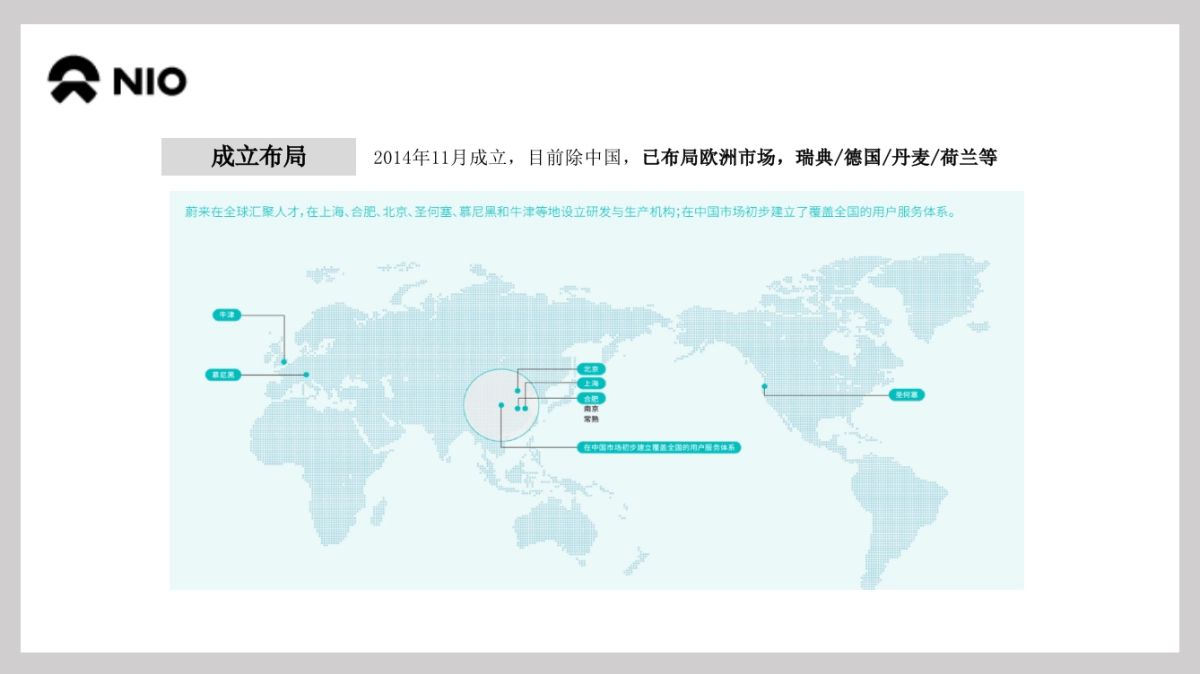
Task: Click the teal description sentence above the map
Action: pyautogui.click(x=570, y=212)
